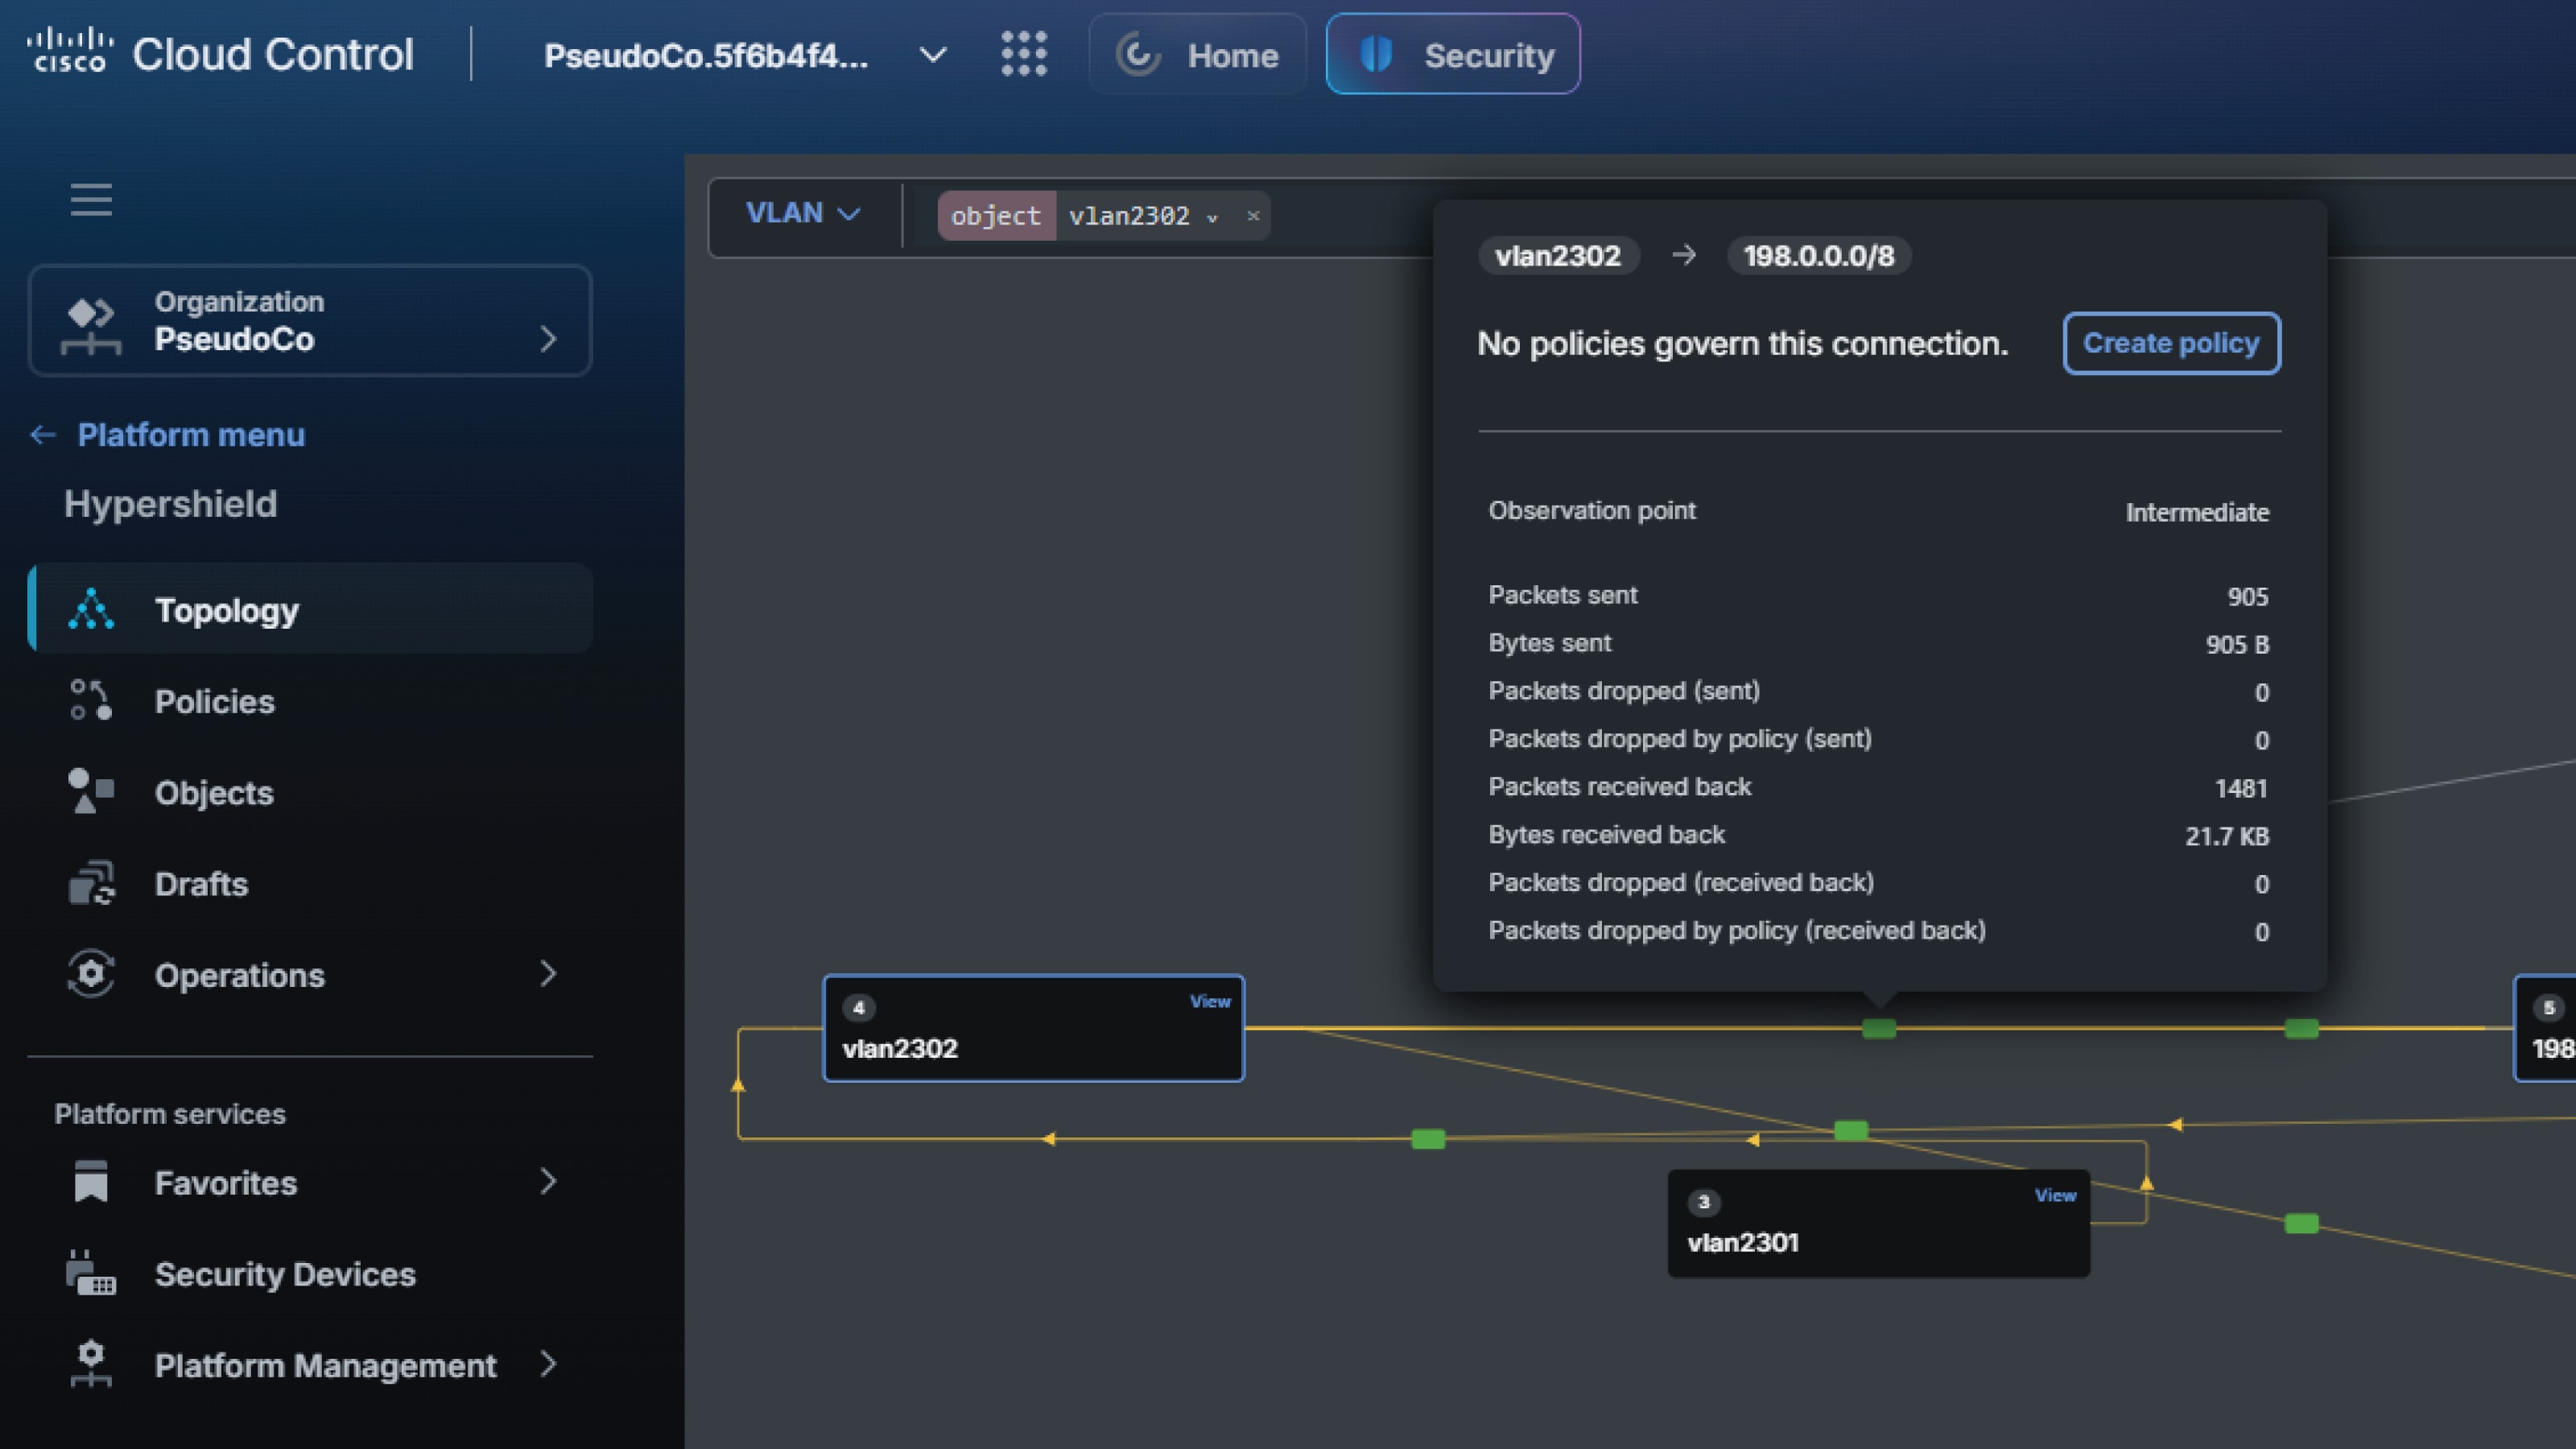Click the Packets sent value 905
The image size is (2576, 1449).
coord(2247,597)
